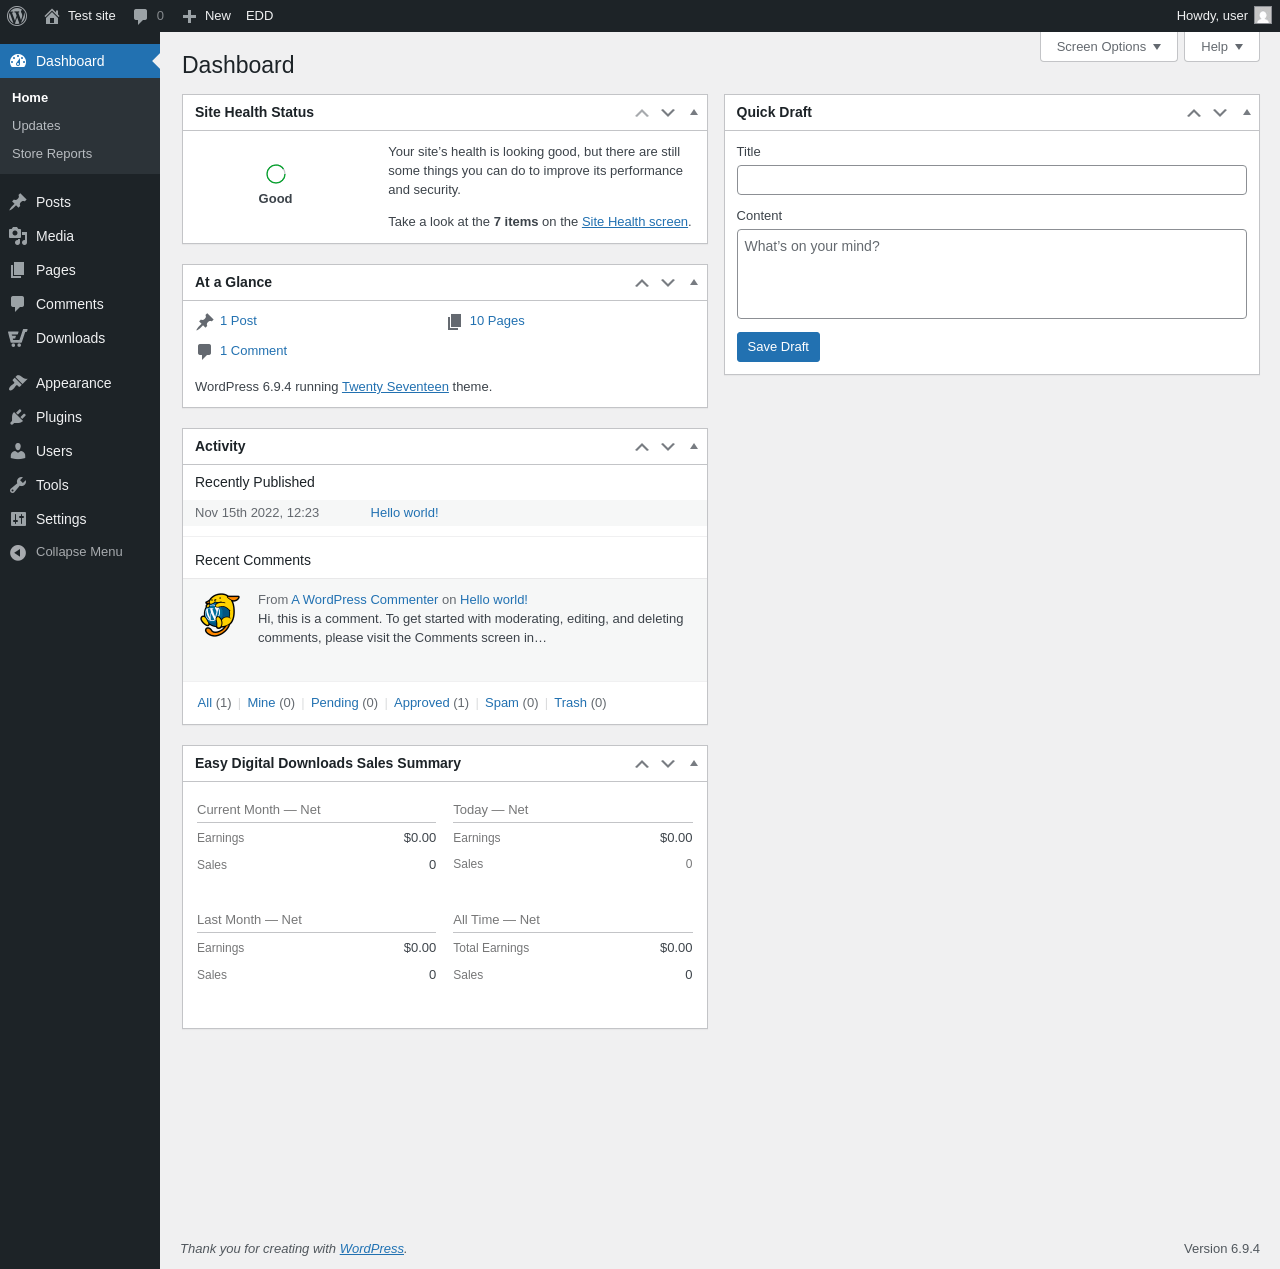The image size is (1280, 1269).
Task: Click the Appearance brush icon
Action: 18,383
